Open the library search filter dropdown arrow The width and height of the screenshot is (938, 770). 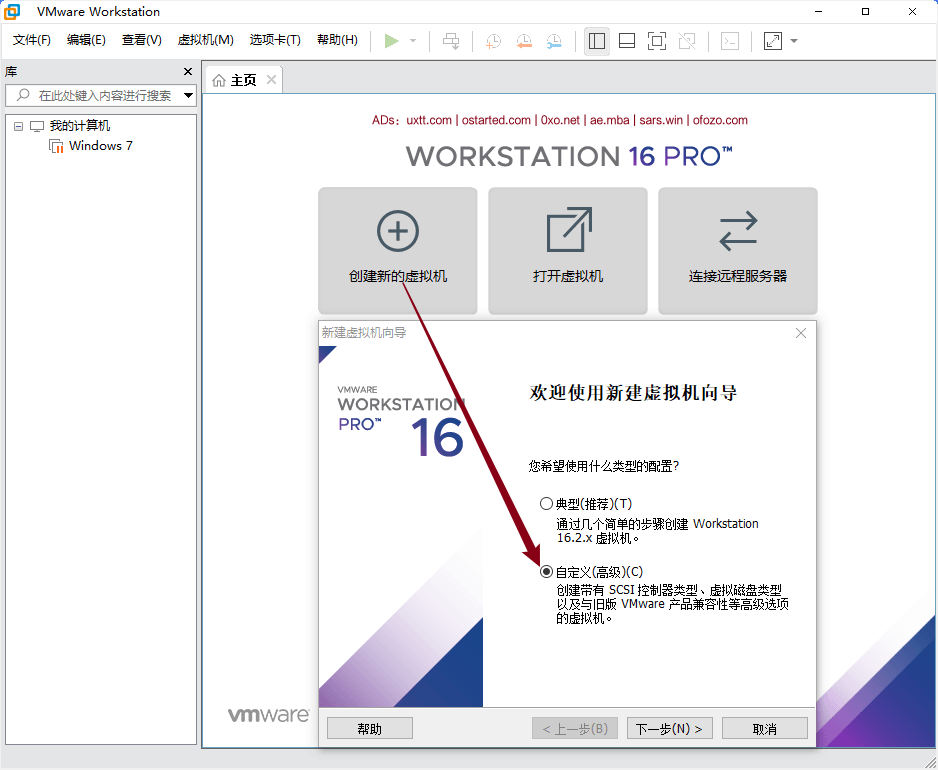188,95
